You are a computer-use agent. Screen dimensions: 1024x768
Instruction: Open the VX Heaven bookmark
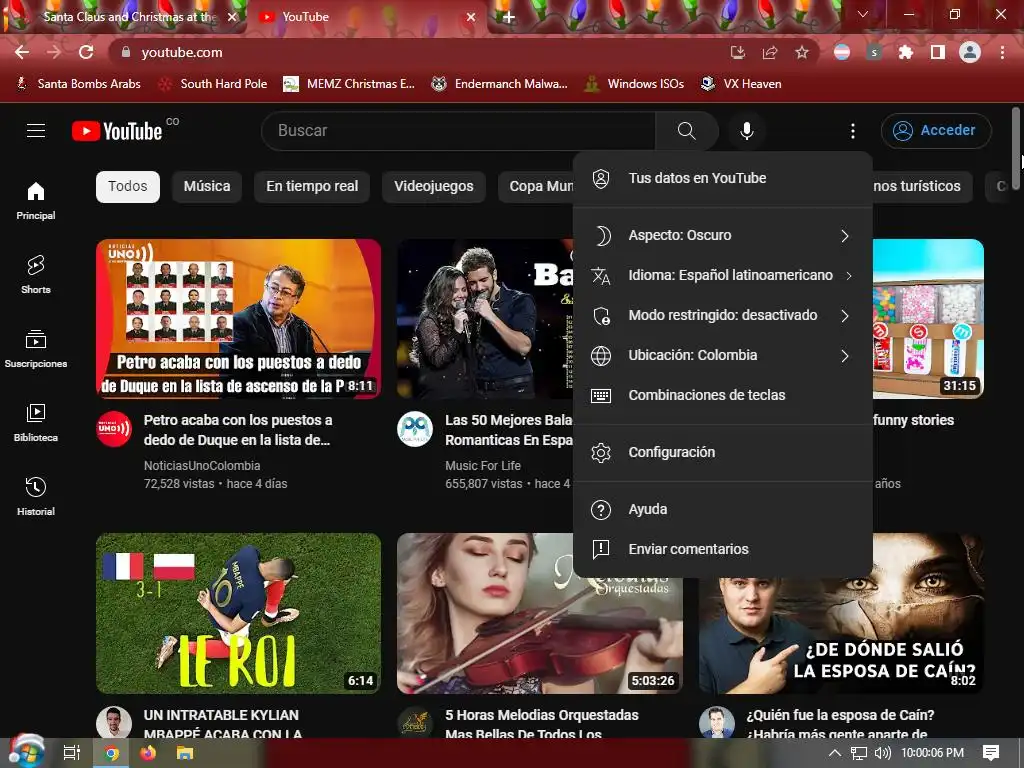[x=741, y=84]
